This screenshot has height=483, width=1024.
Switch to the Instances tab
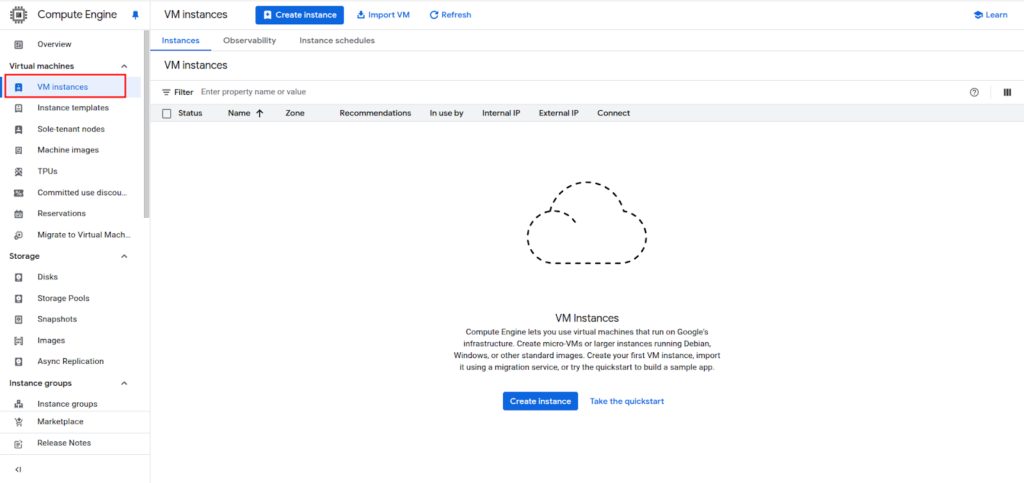(x=181, y=40)
